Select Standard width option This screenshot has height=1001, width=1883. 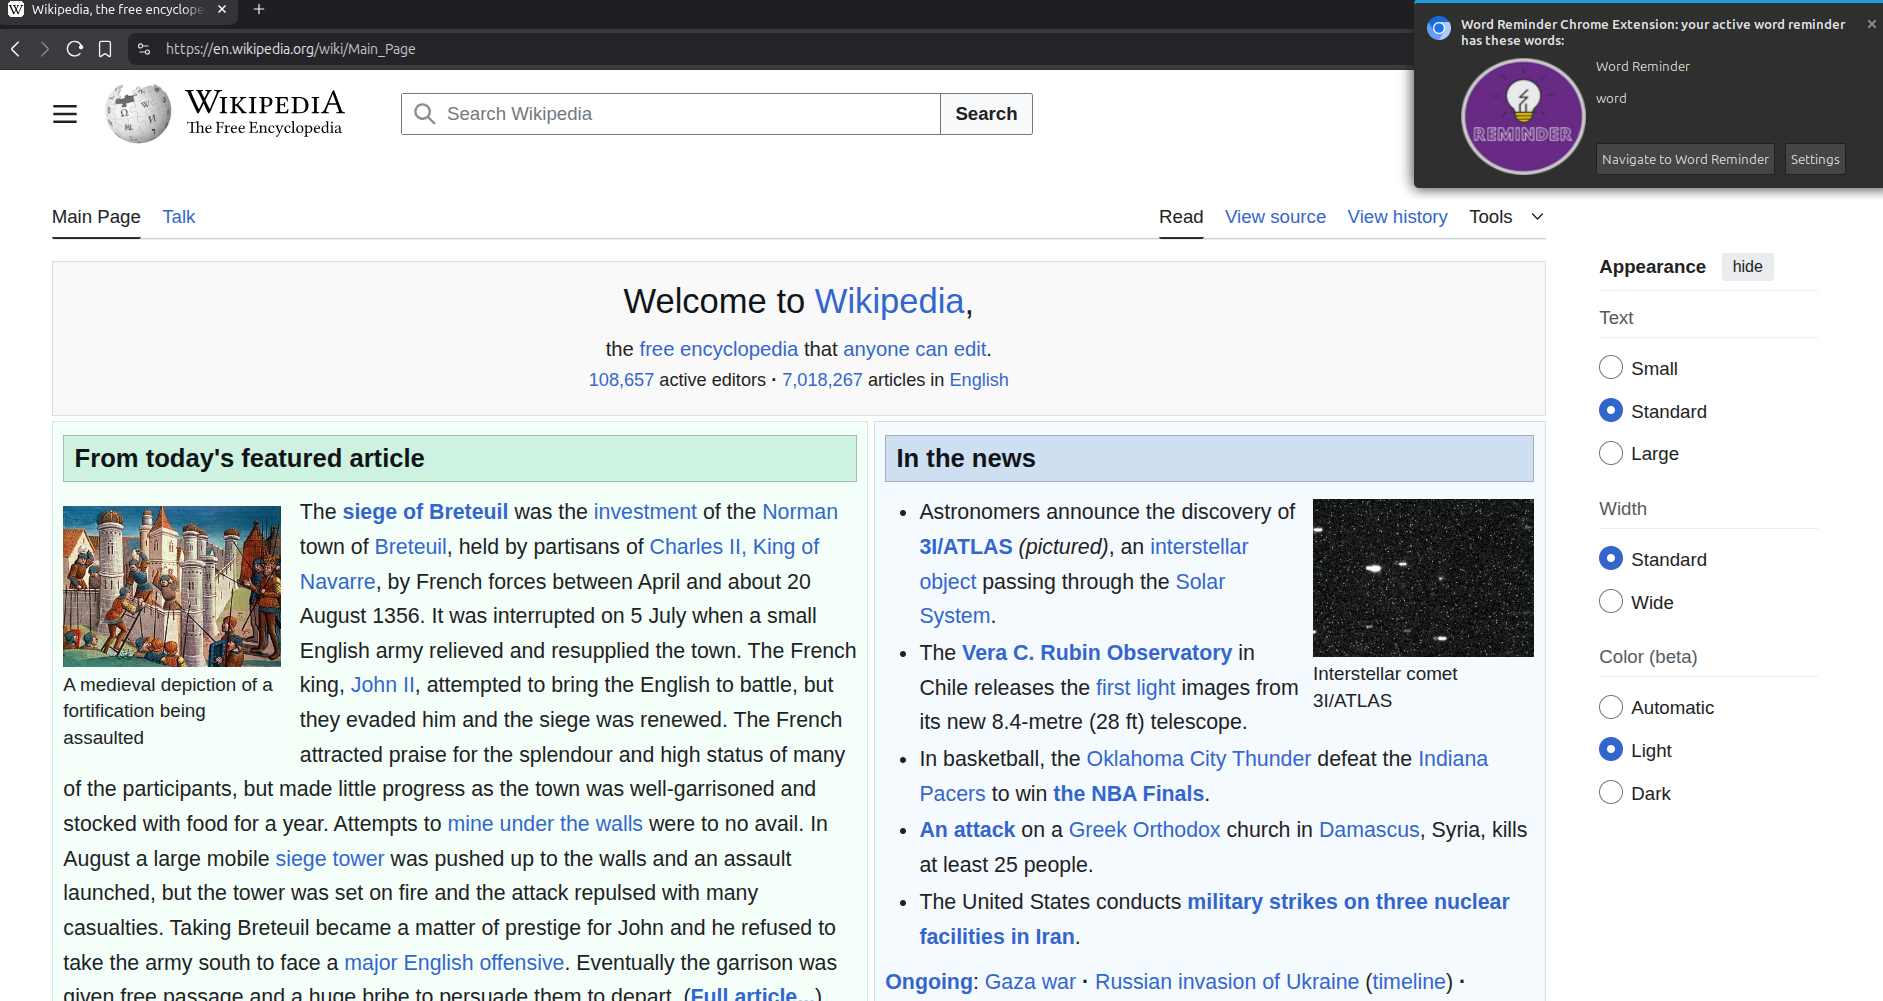tap(1611, 558)
